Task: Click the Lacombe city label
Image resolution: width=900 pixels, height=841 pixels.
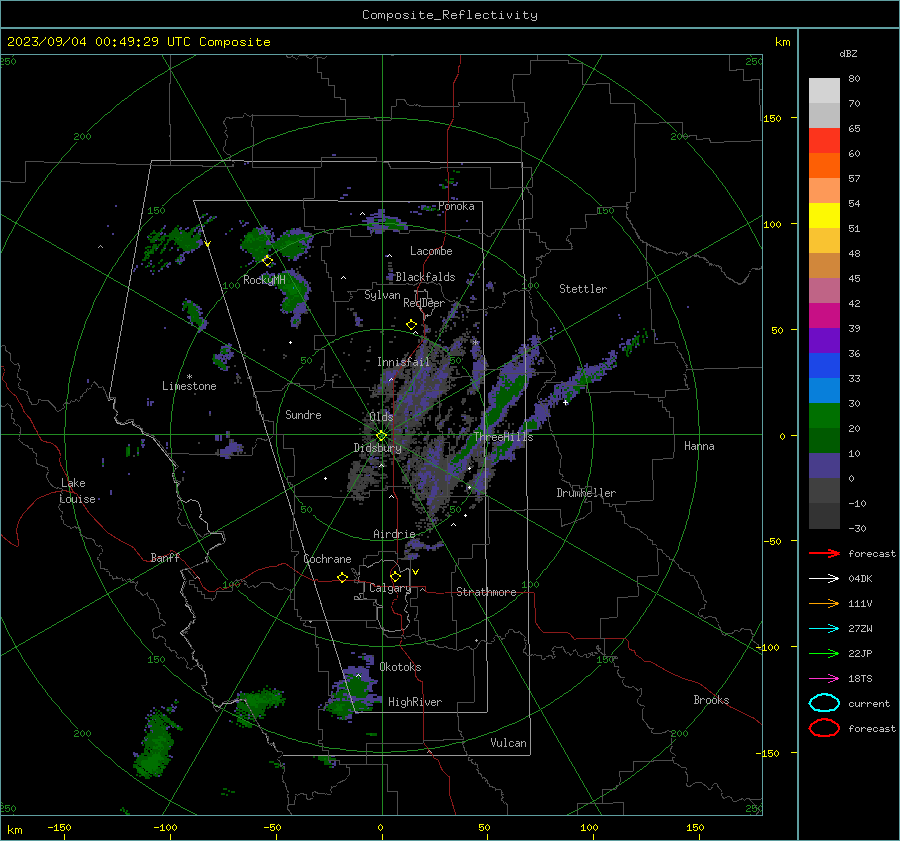Action: point(431,251)
